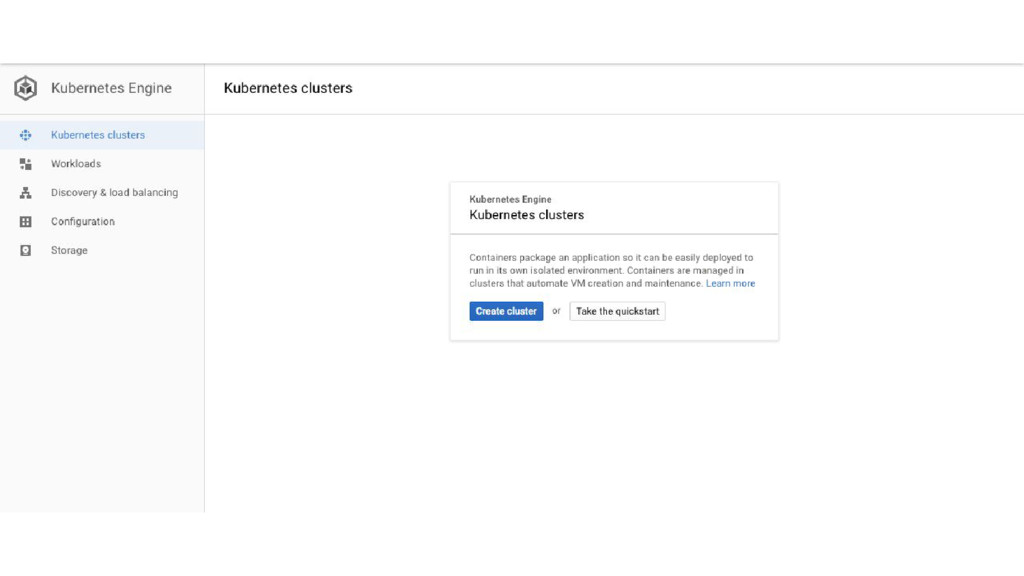Click the Workloads sidebar icon

[x=25, y=164]
